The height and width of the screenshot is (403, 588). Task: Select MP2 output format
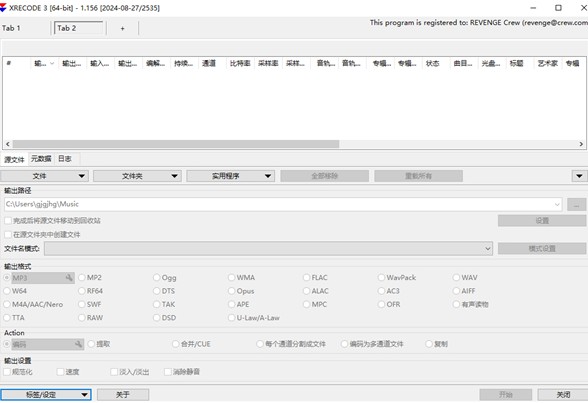coord(90,278)
